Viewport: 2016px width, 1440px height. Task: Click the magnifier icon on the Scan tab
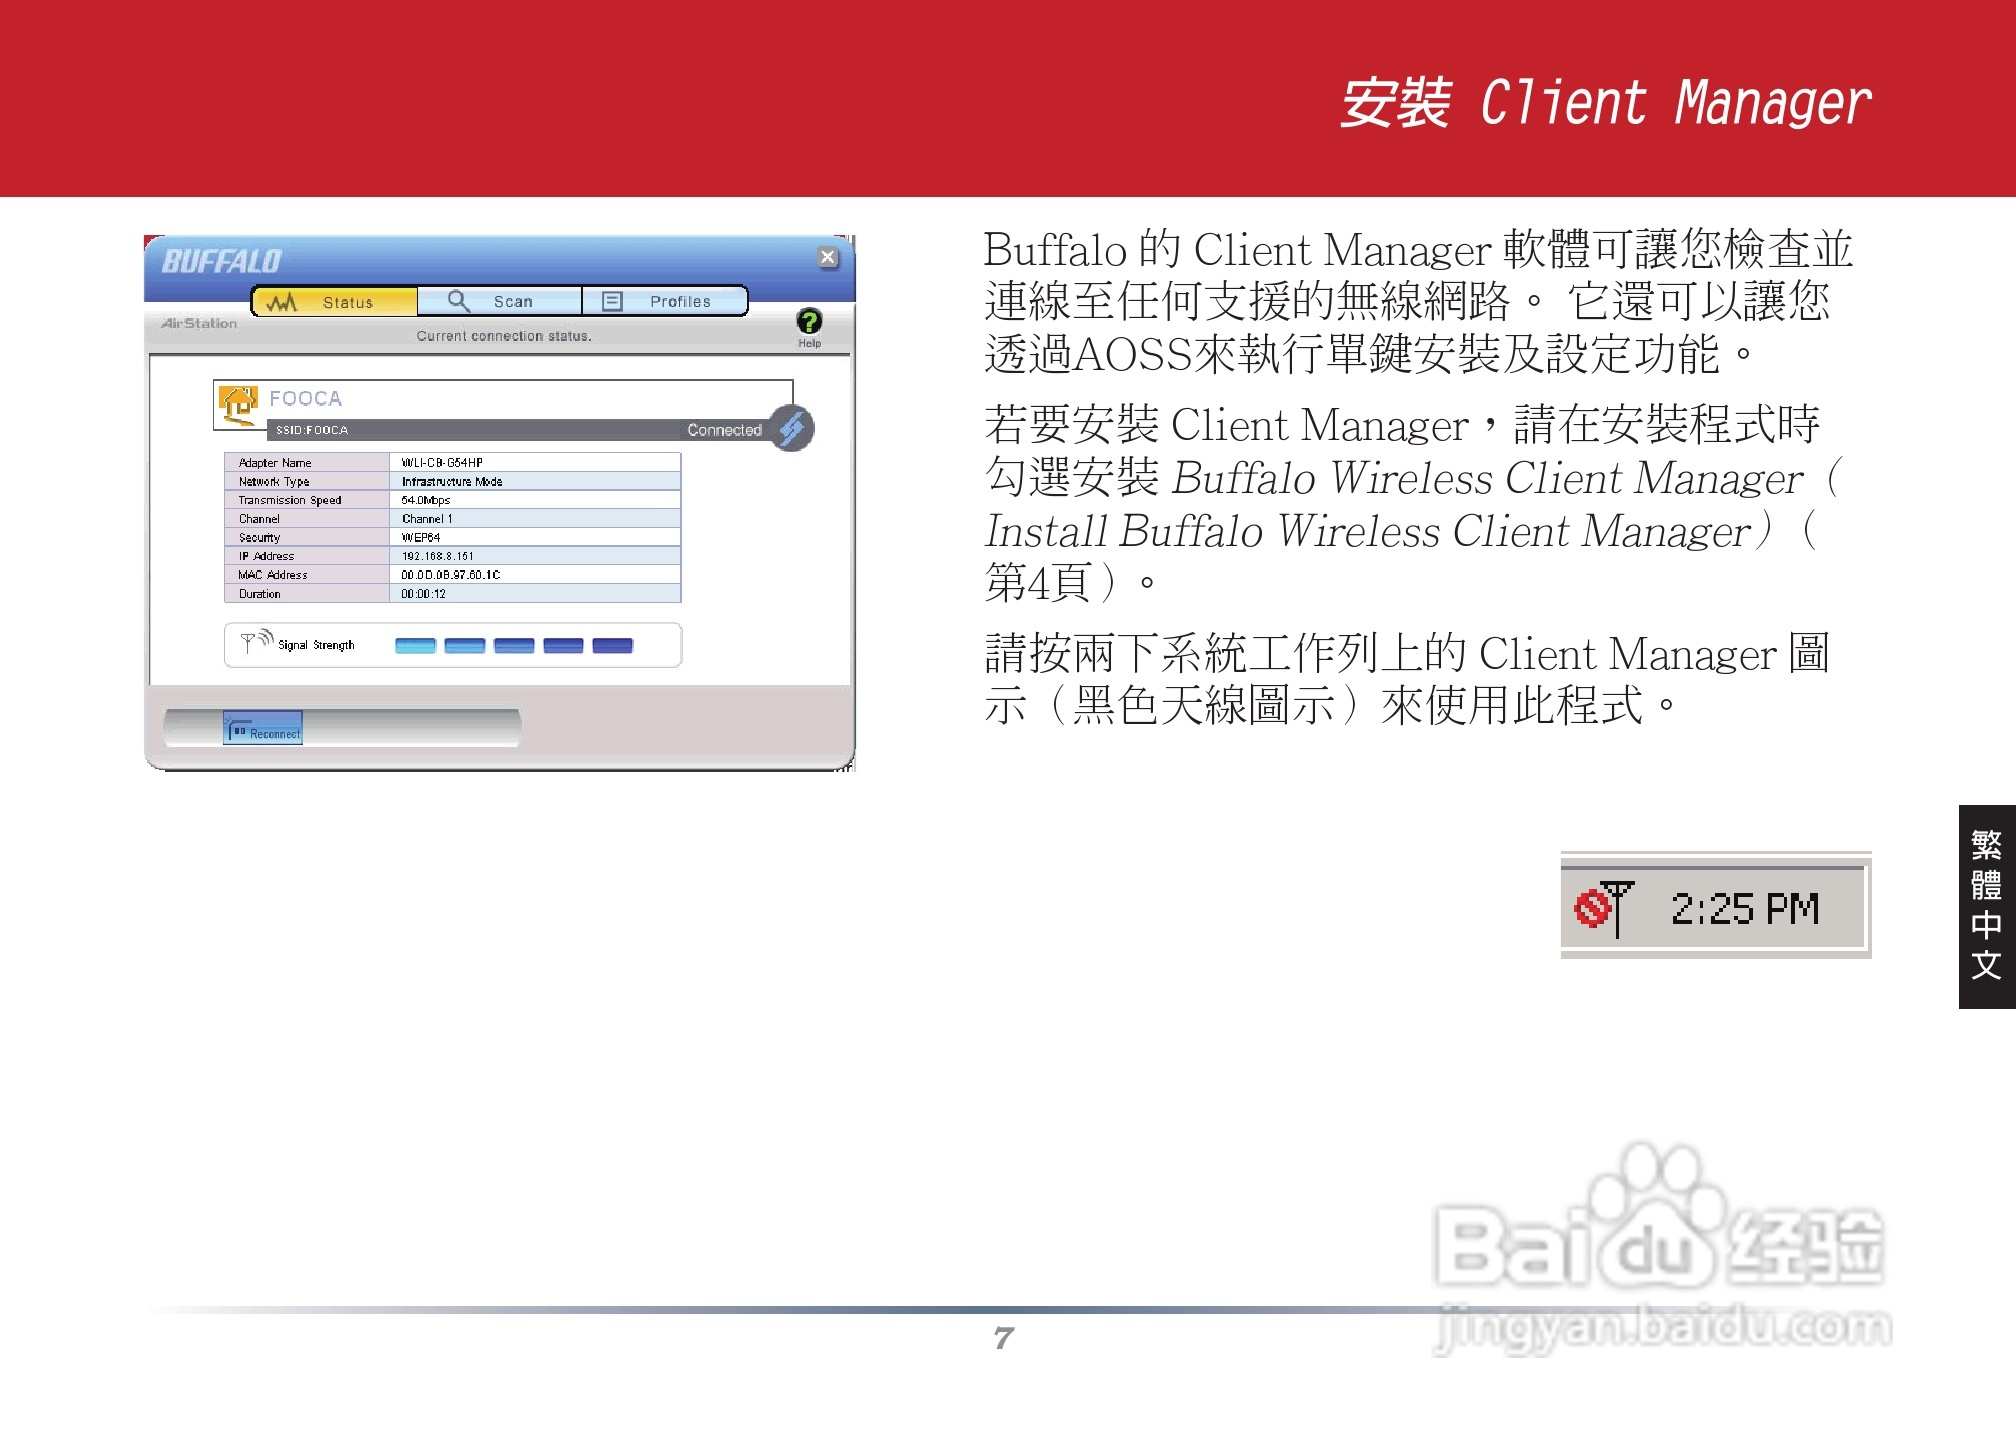[x=458, y=301]
